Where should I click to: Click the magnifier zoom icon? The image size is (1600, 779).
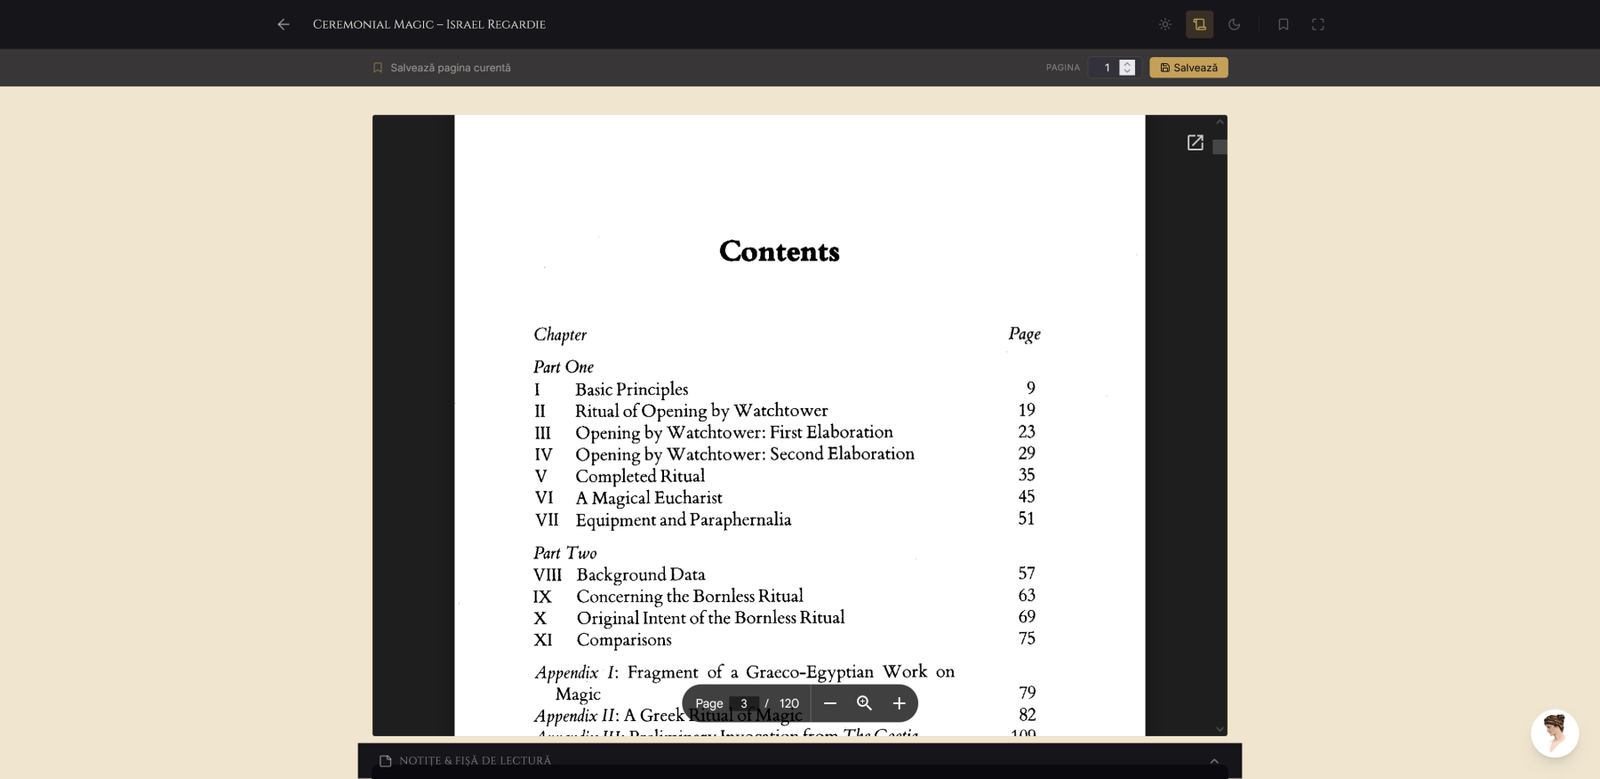[x=865, y=704]
